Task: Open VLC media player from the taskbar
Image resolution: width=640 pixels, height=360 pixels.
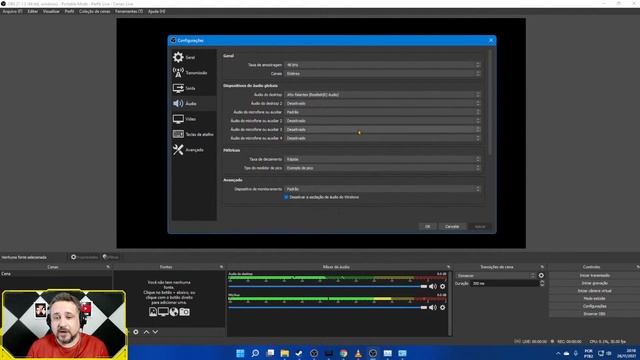Action: (x=358, y=353)
